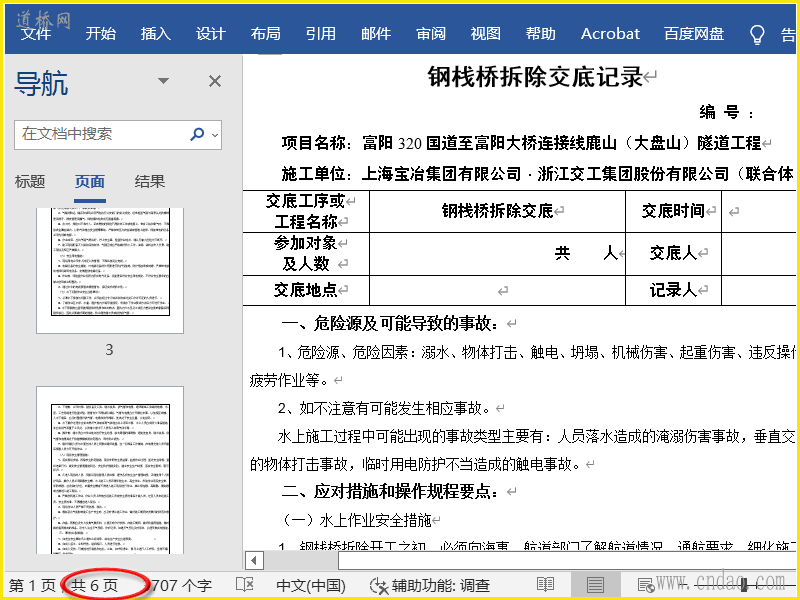
Task: Switch to Read Mode view in status bar
Action: [545, 585]
